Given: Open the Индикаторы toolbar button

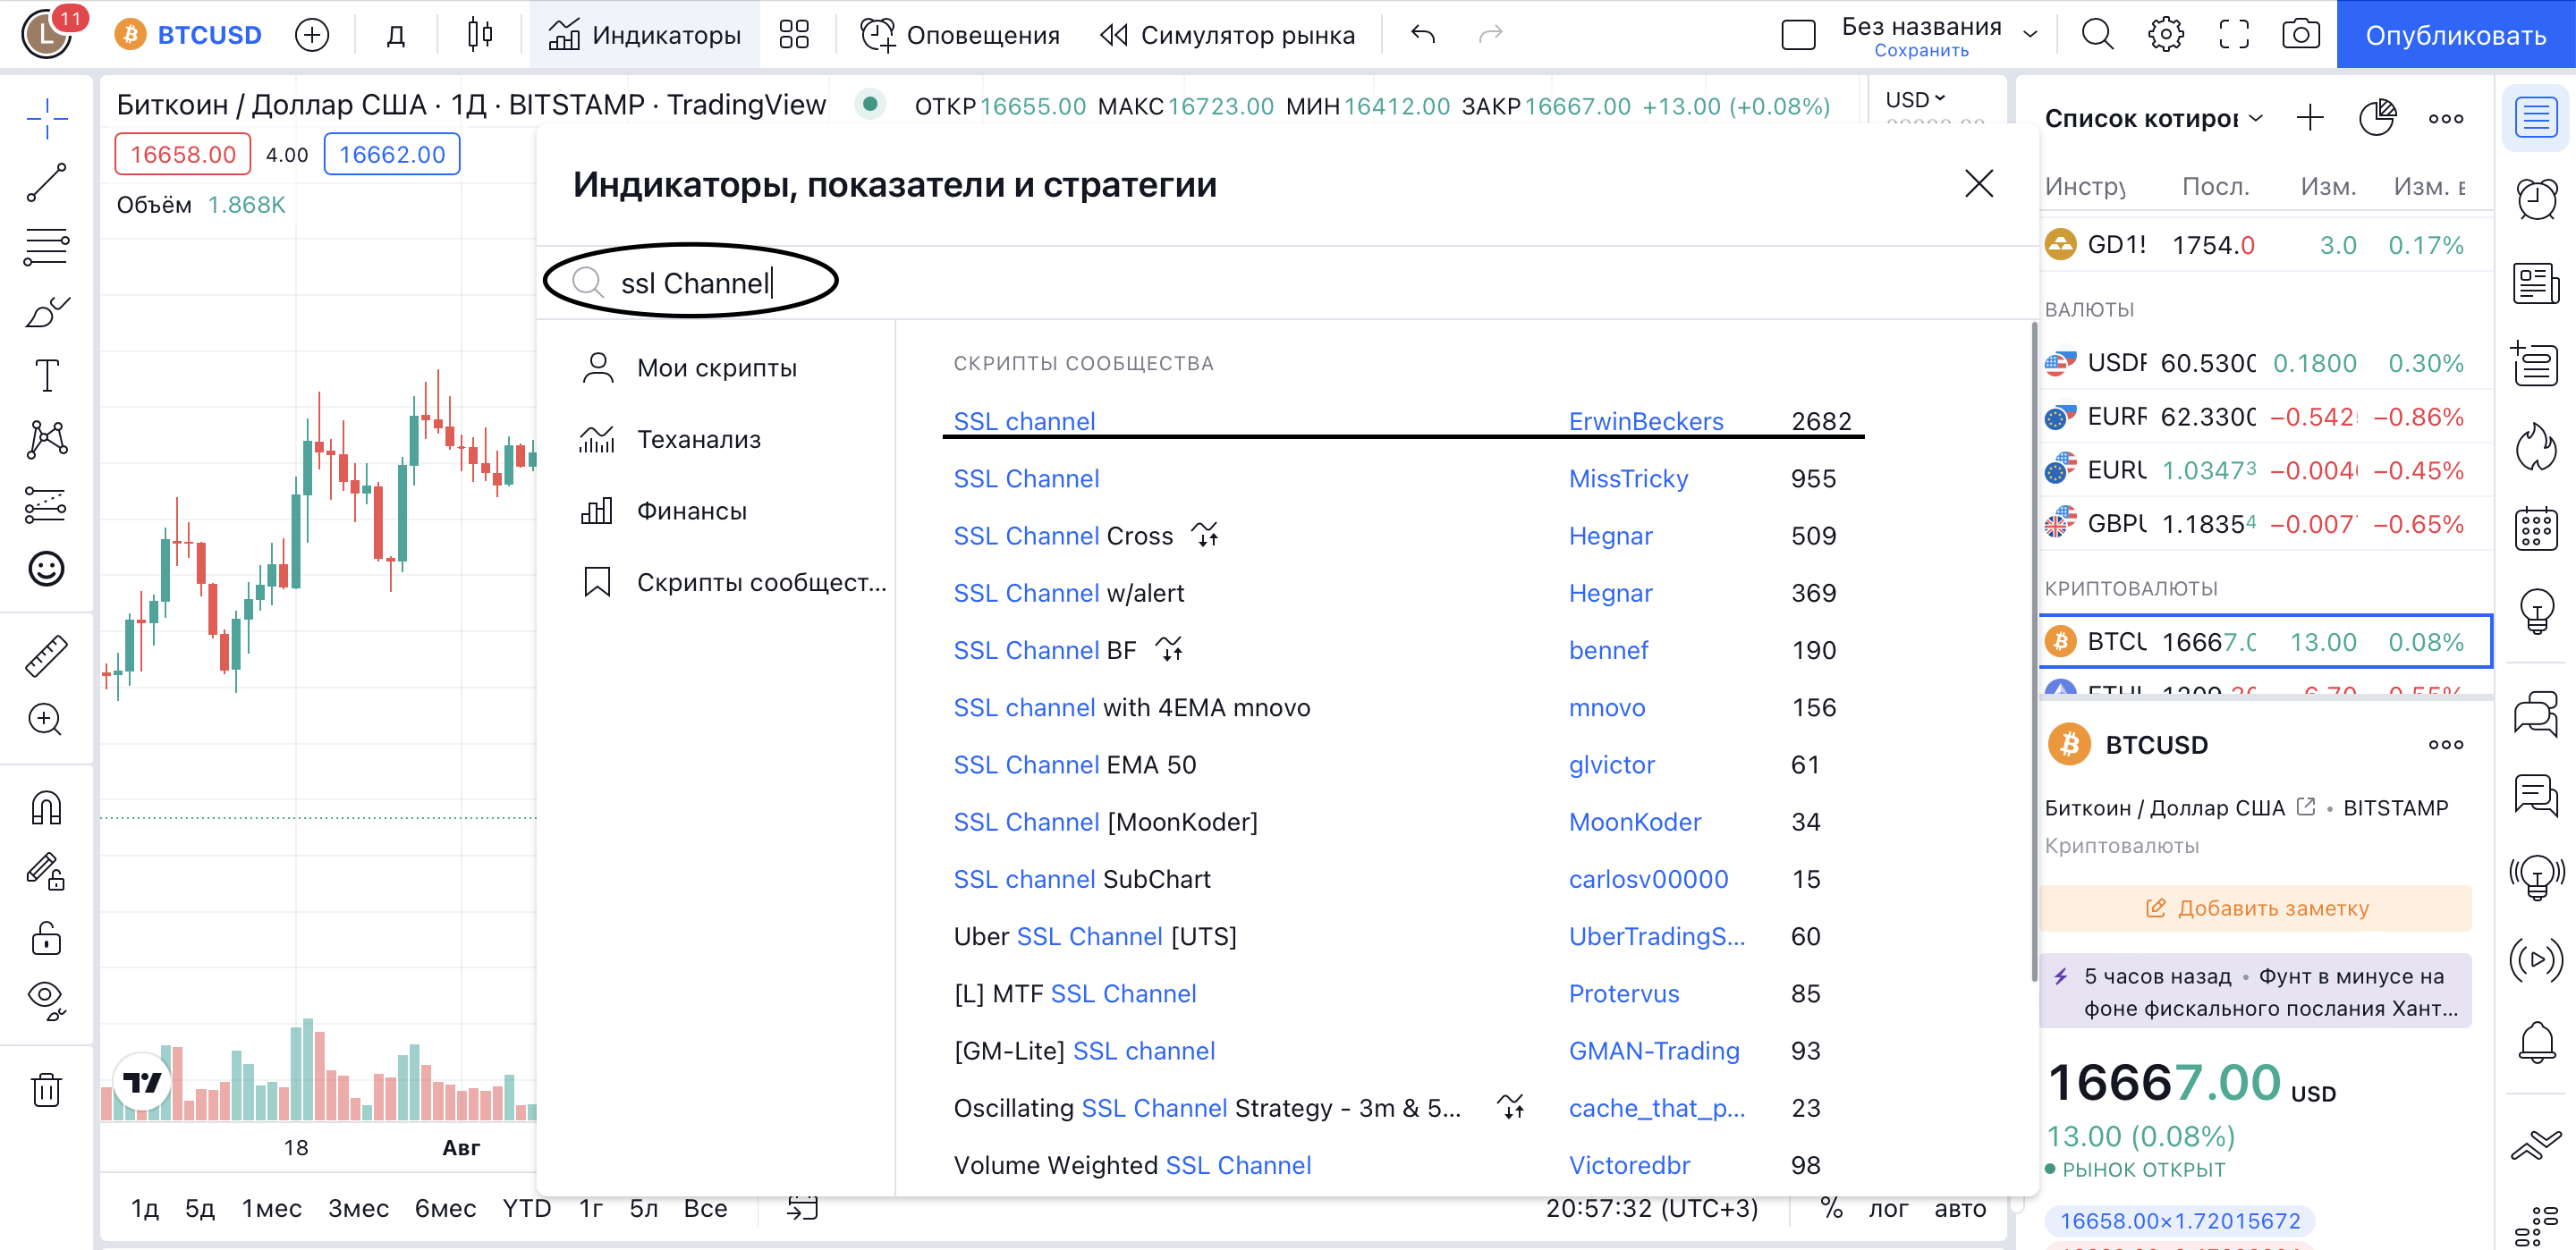Looking at the screenshot, I should [x=644, y=35].
